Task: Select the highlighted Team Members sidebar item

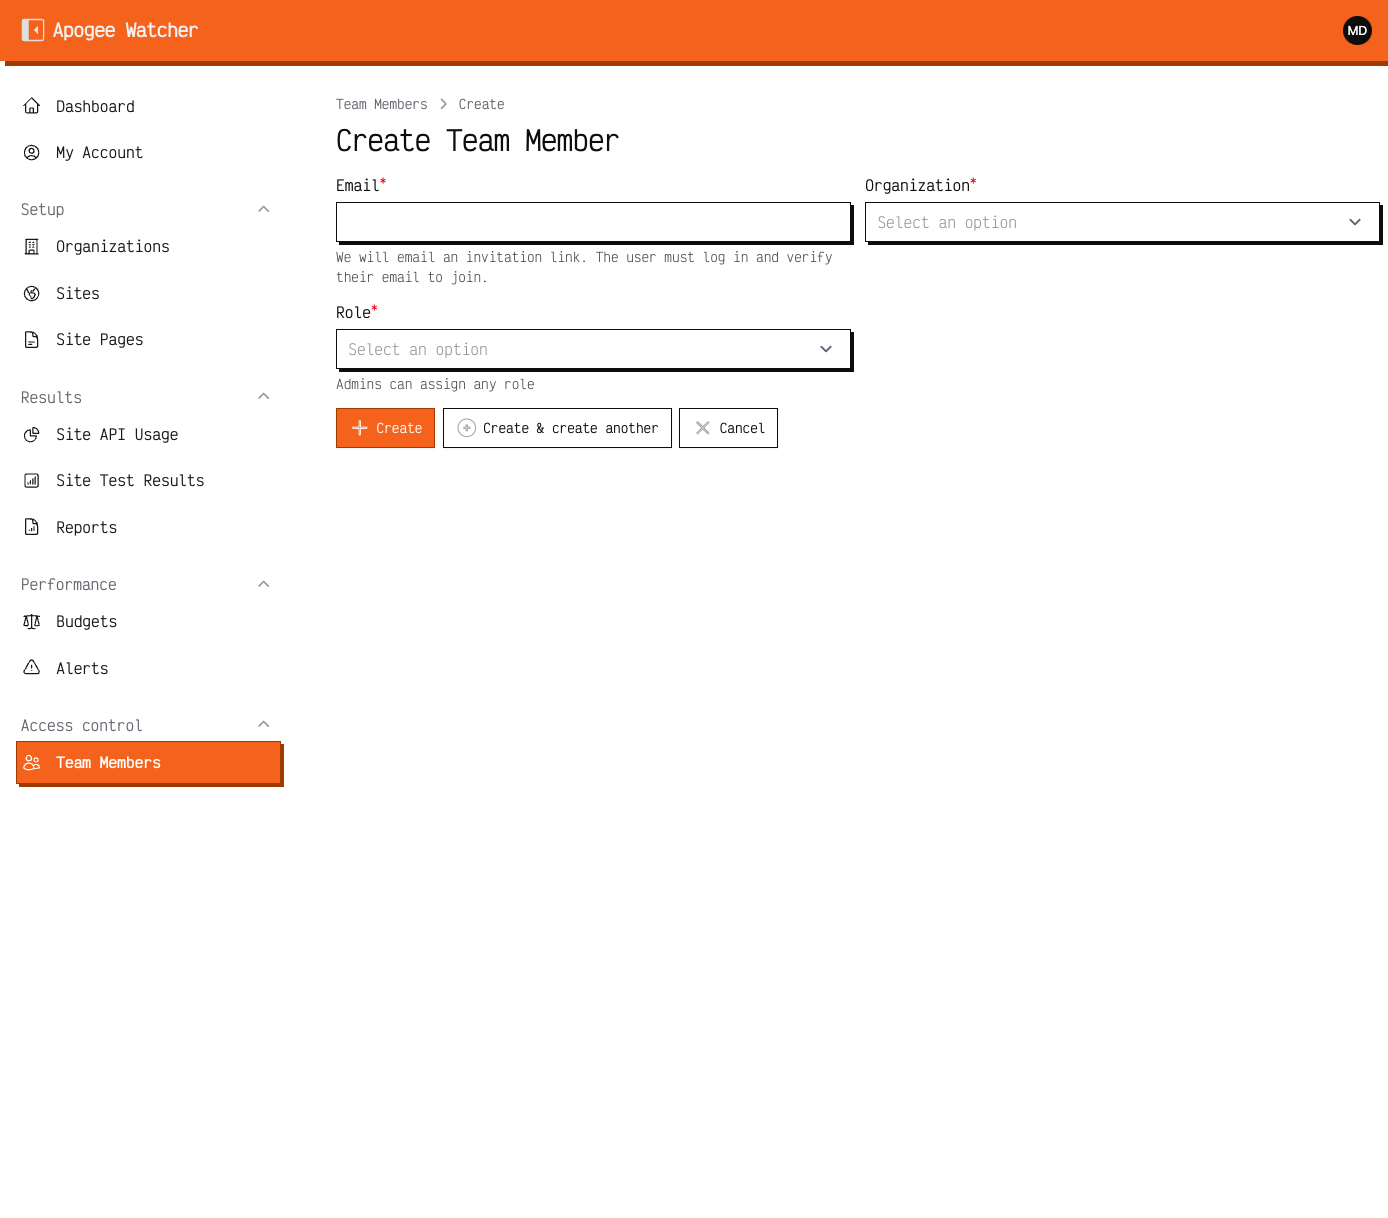Action: (x=148, y=762)
